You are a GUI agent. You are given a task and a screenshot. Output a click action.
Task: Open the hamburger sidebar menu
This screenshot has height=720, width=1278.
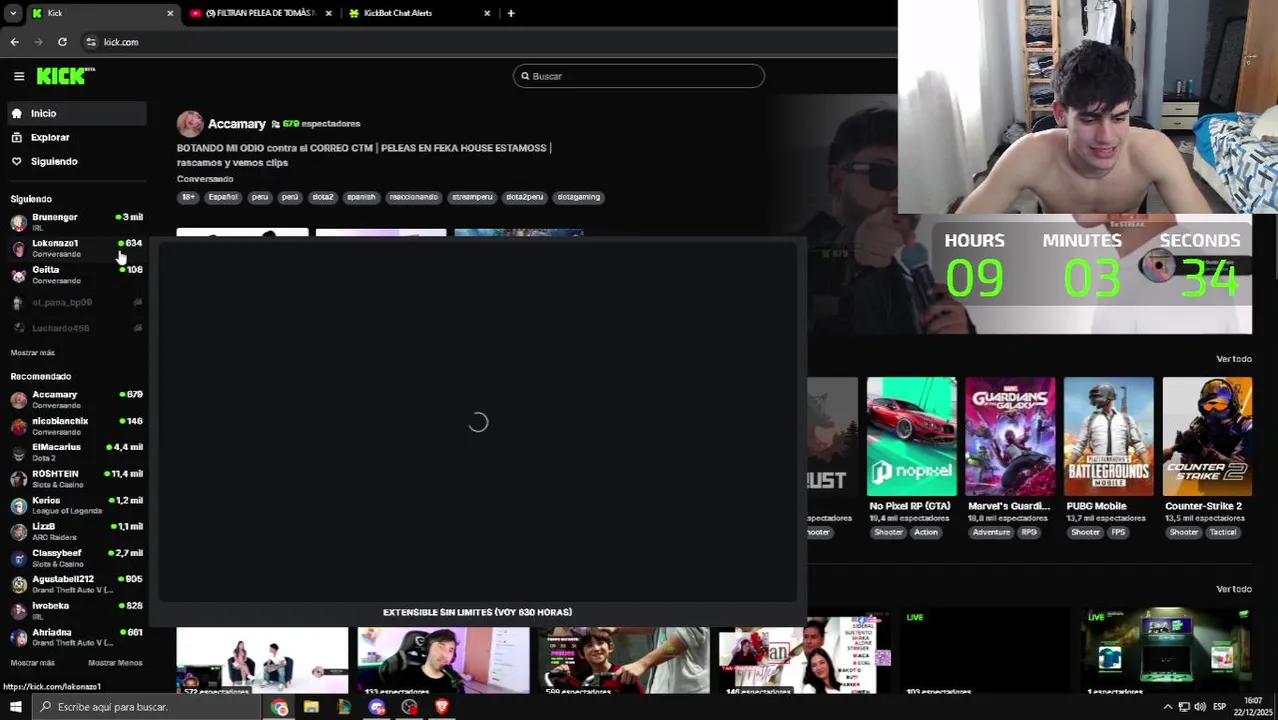(19, 76)
